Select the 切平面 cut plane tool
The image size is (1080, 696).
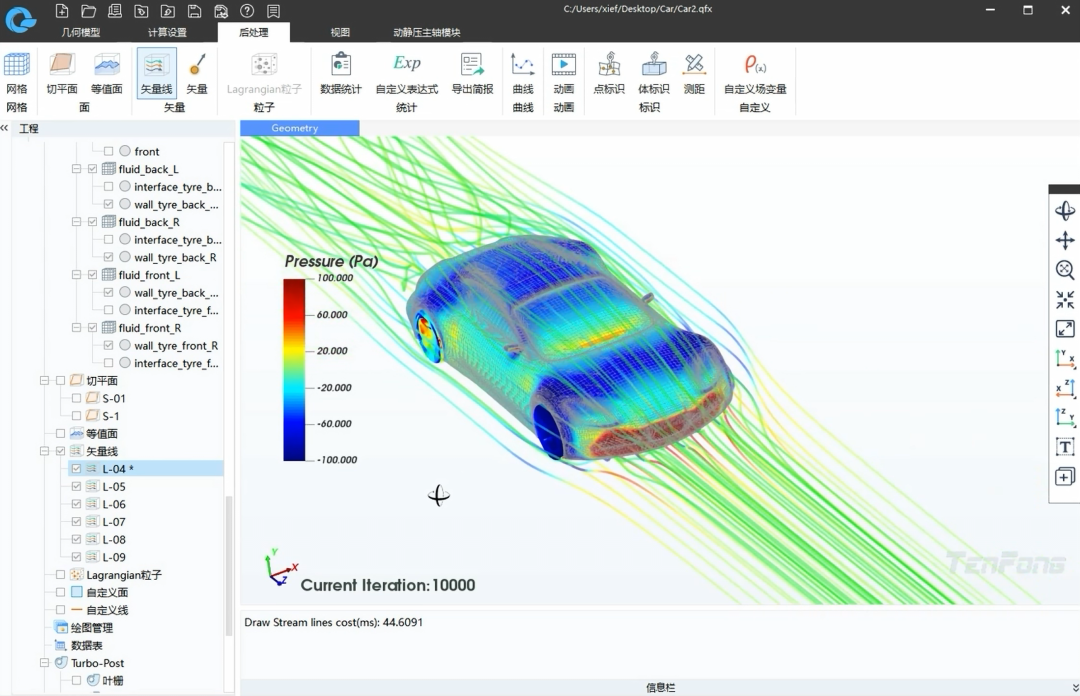click(62, 73)
